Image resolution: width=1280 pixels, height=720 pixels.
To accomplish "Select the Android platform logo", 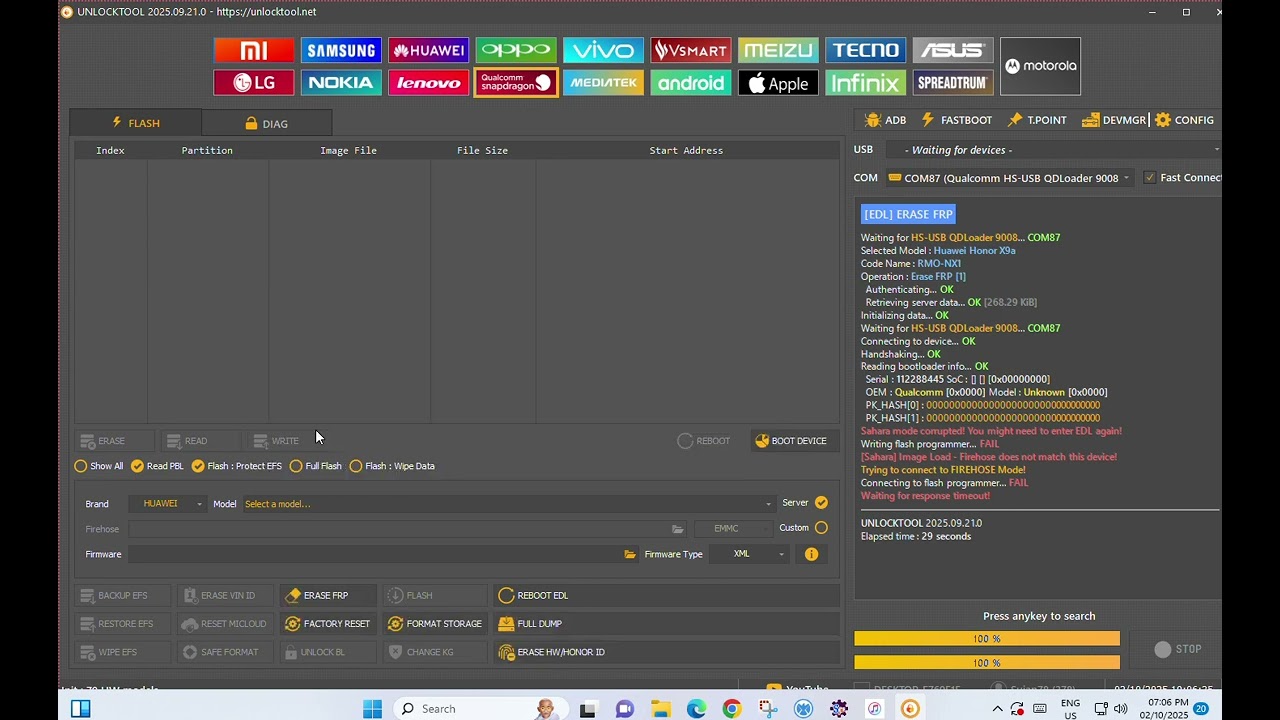I will click(x=691, y=83).
